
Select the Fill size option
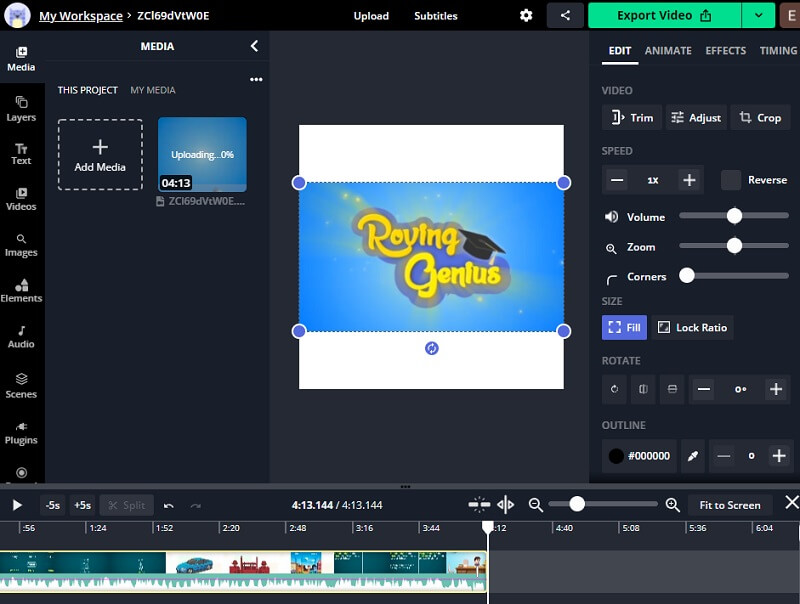click(623, 327)
